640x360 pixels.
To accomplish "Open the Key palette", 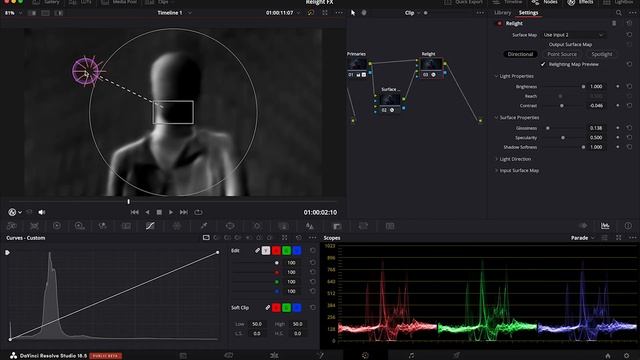I will click(337, 226).
